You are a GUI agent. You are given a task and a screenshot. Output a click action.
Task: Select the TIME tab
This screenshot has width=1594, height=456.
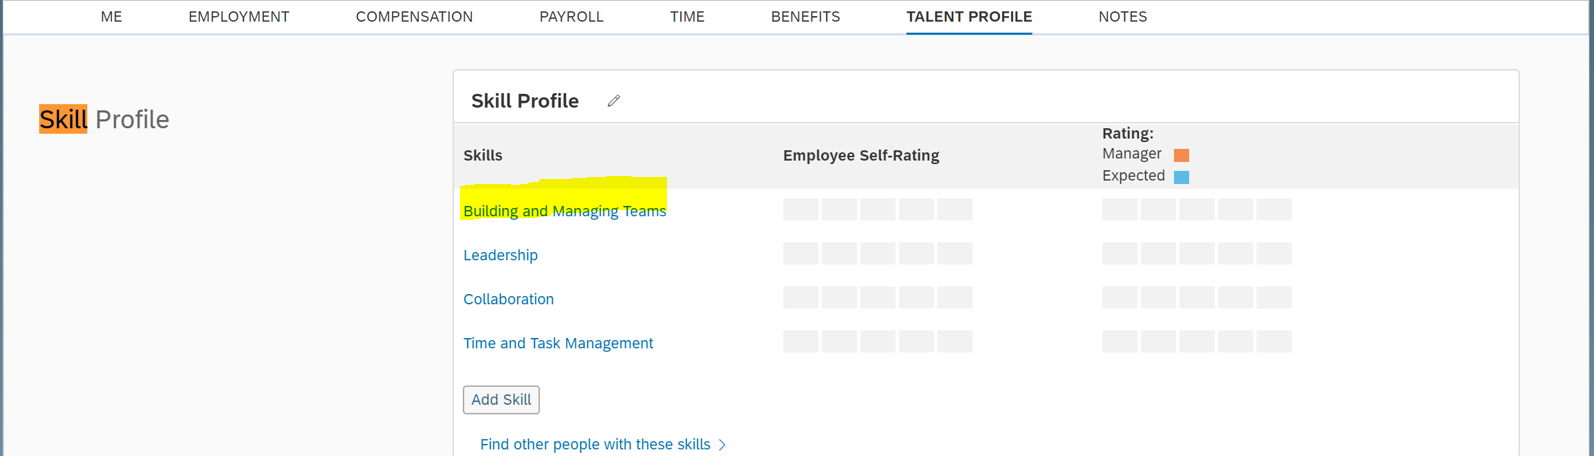tap(687, 17)
